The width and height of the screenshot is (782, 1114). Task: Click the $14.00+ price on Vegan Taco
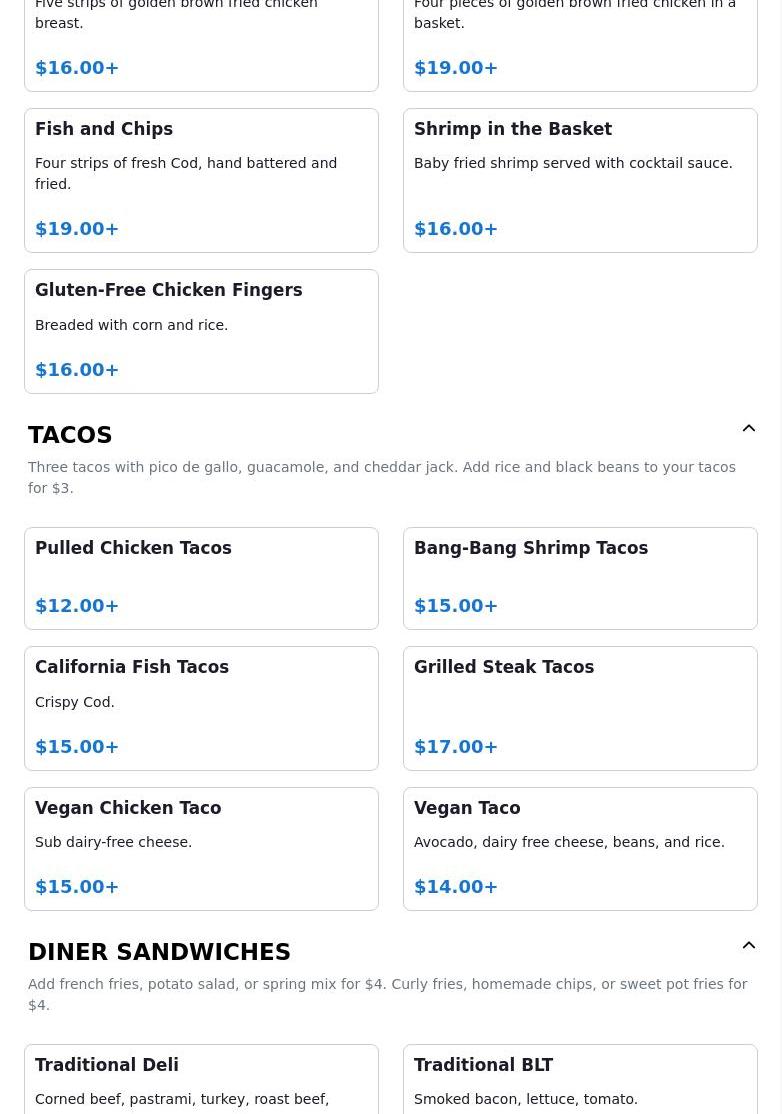point(456,887)
